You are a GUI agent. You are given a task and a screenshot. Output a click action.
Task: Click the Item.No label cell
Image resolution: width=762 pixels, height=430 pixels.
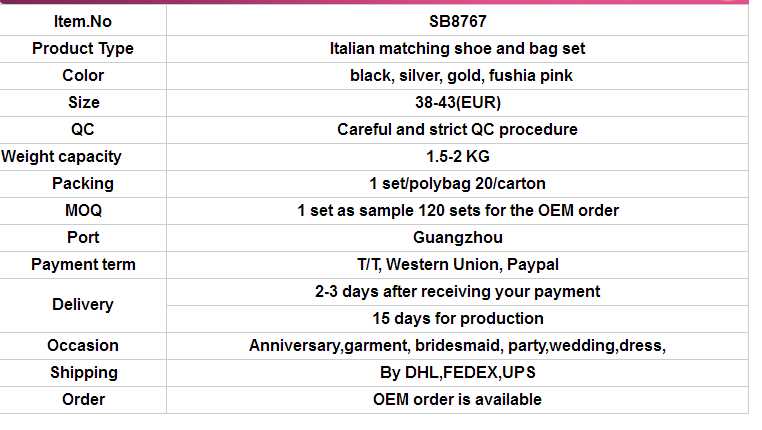coord(82,21)
